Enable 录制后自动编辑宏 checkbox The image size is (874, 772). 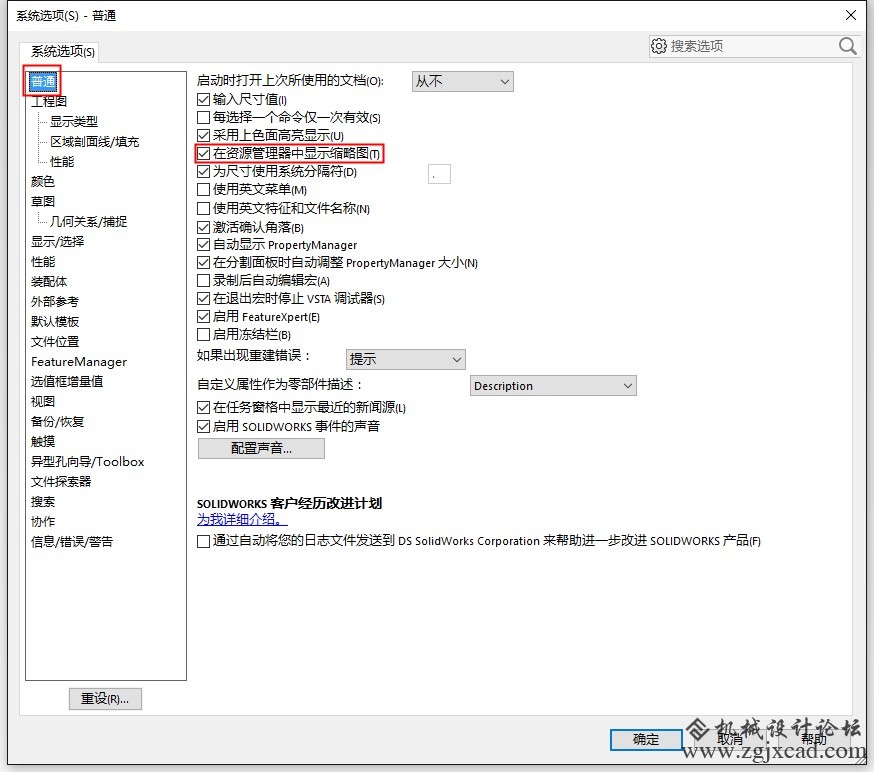click(x=203, y=280)
